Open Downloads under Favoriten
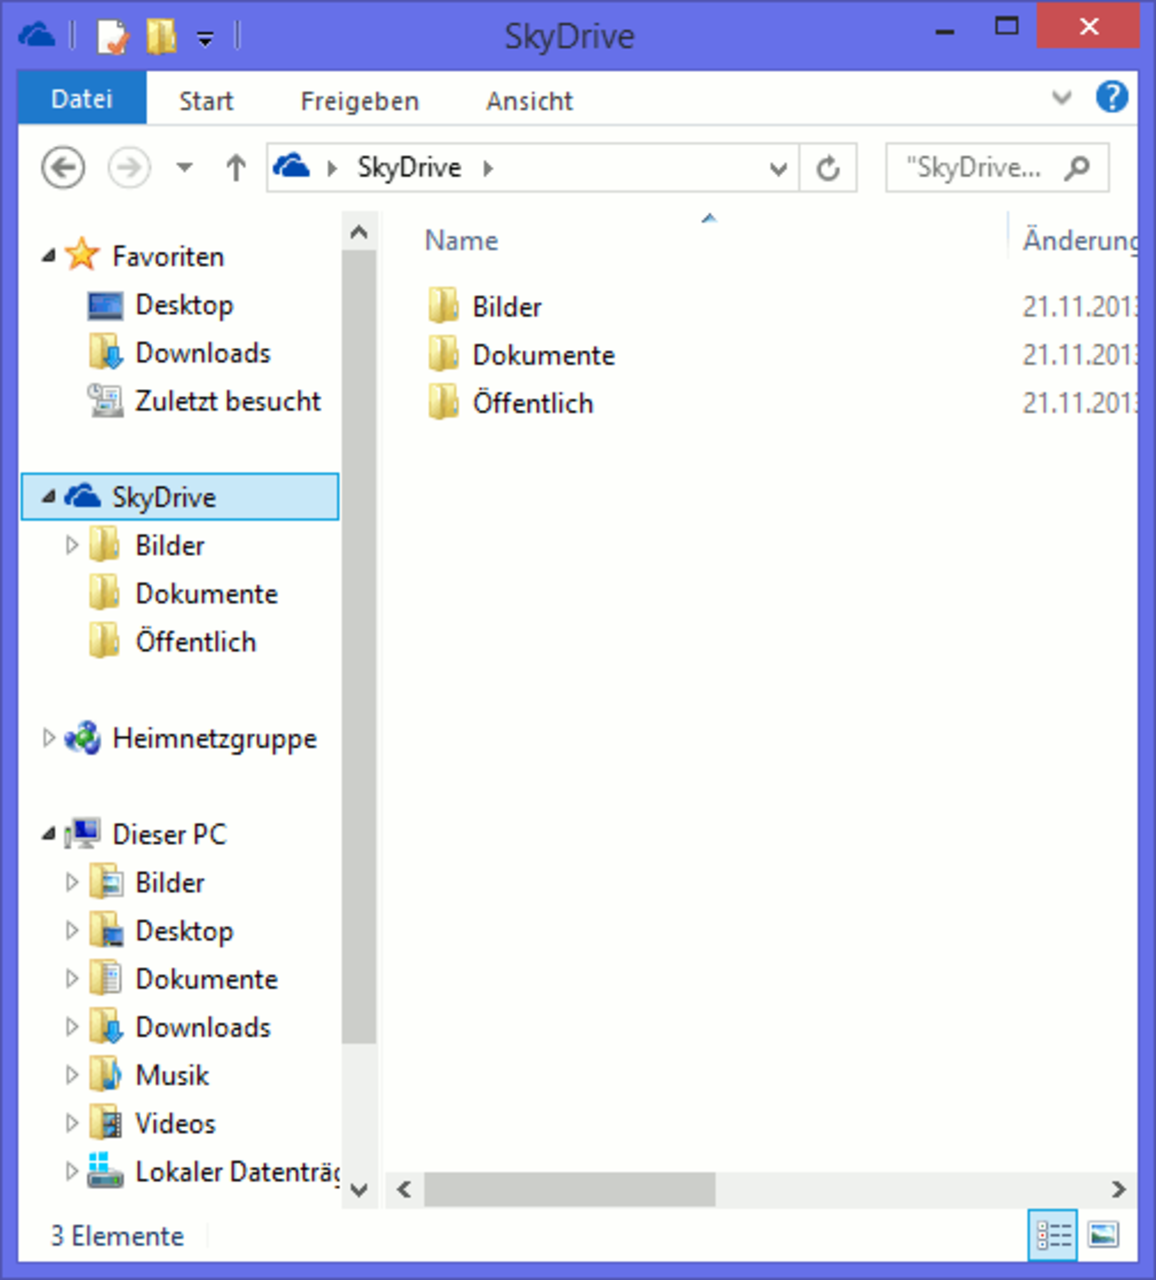1156x1280 pixels. (x=203, y=353)
